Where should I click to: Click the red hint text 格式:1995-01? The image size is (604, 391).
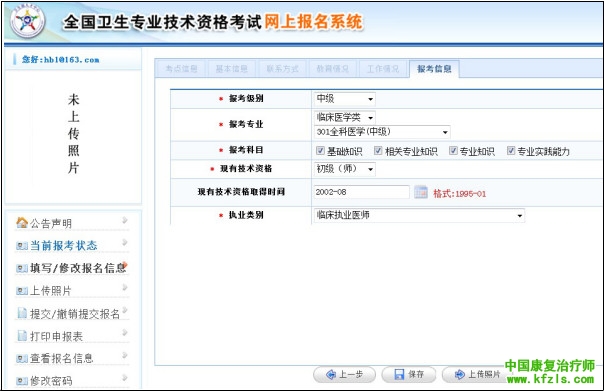[x=460, y=193]
